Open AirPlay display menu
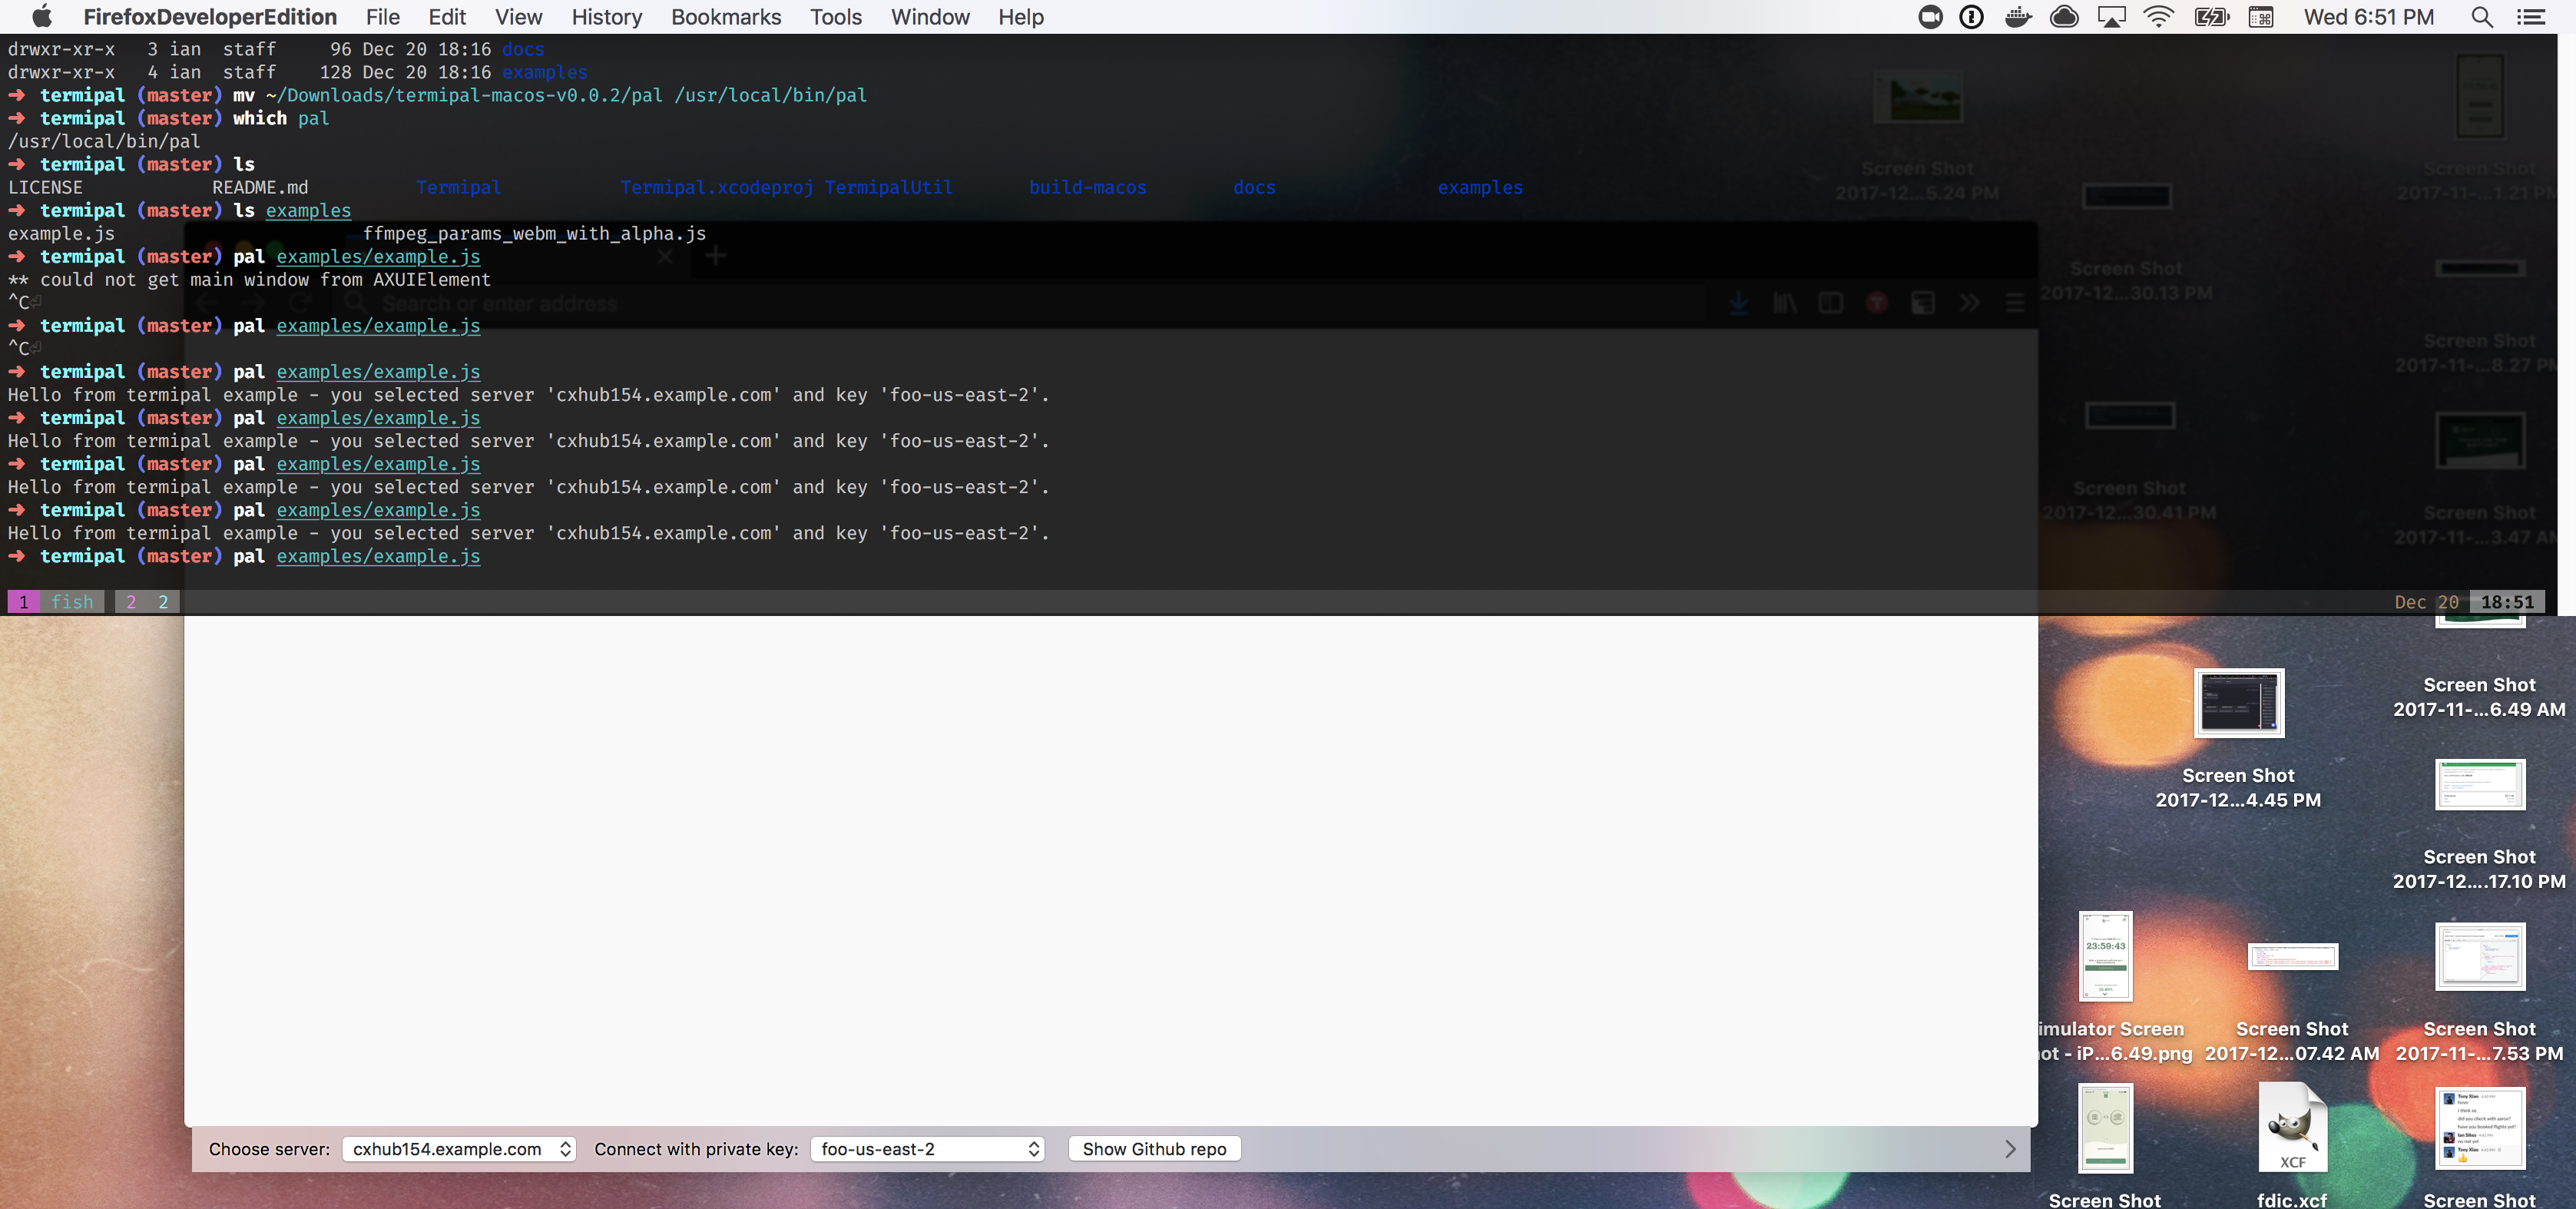 [x=2111, y=17]
